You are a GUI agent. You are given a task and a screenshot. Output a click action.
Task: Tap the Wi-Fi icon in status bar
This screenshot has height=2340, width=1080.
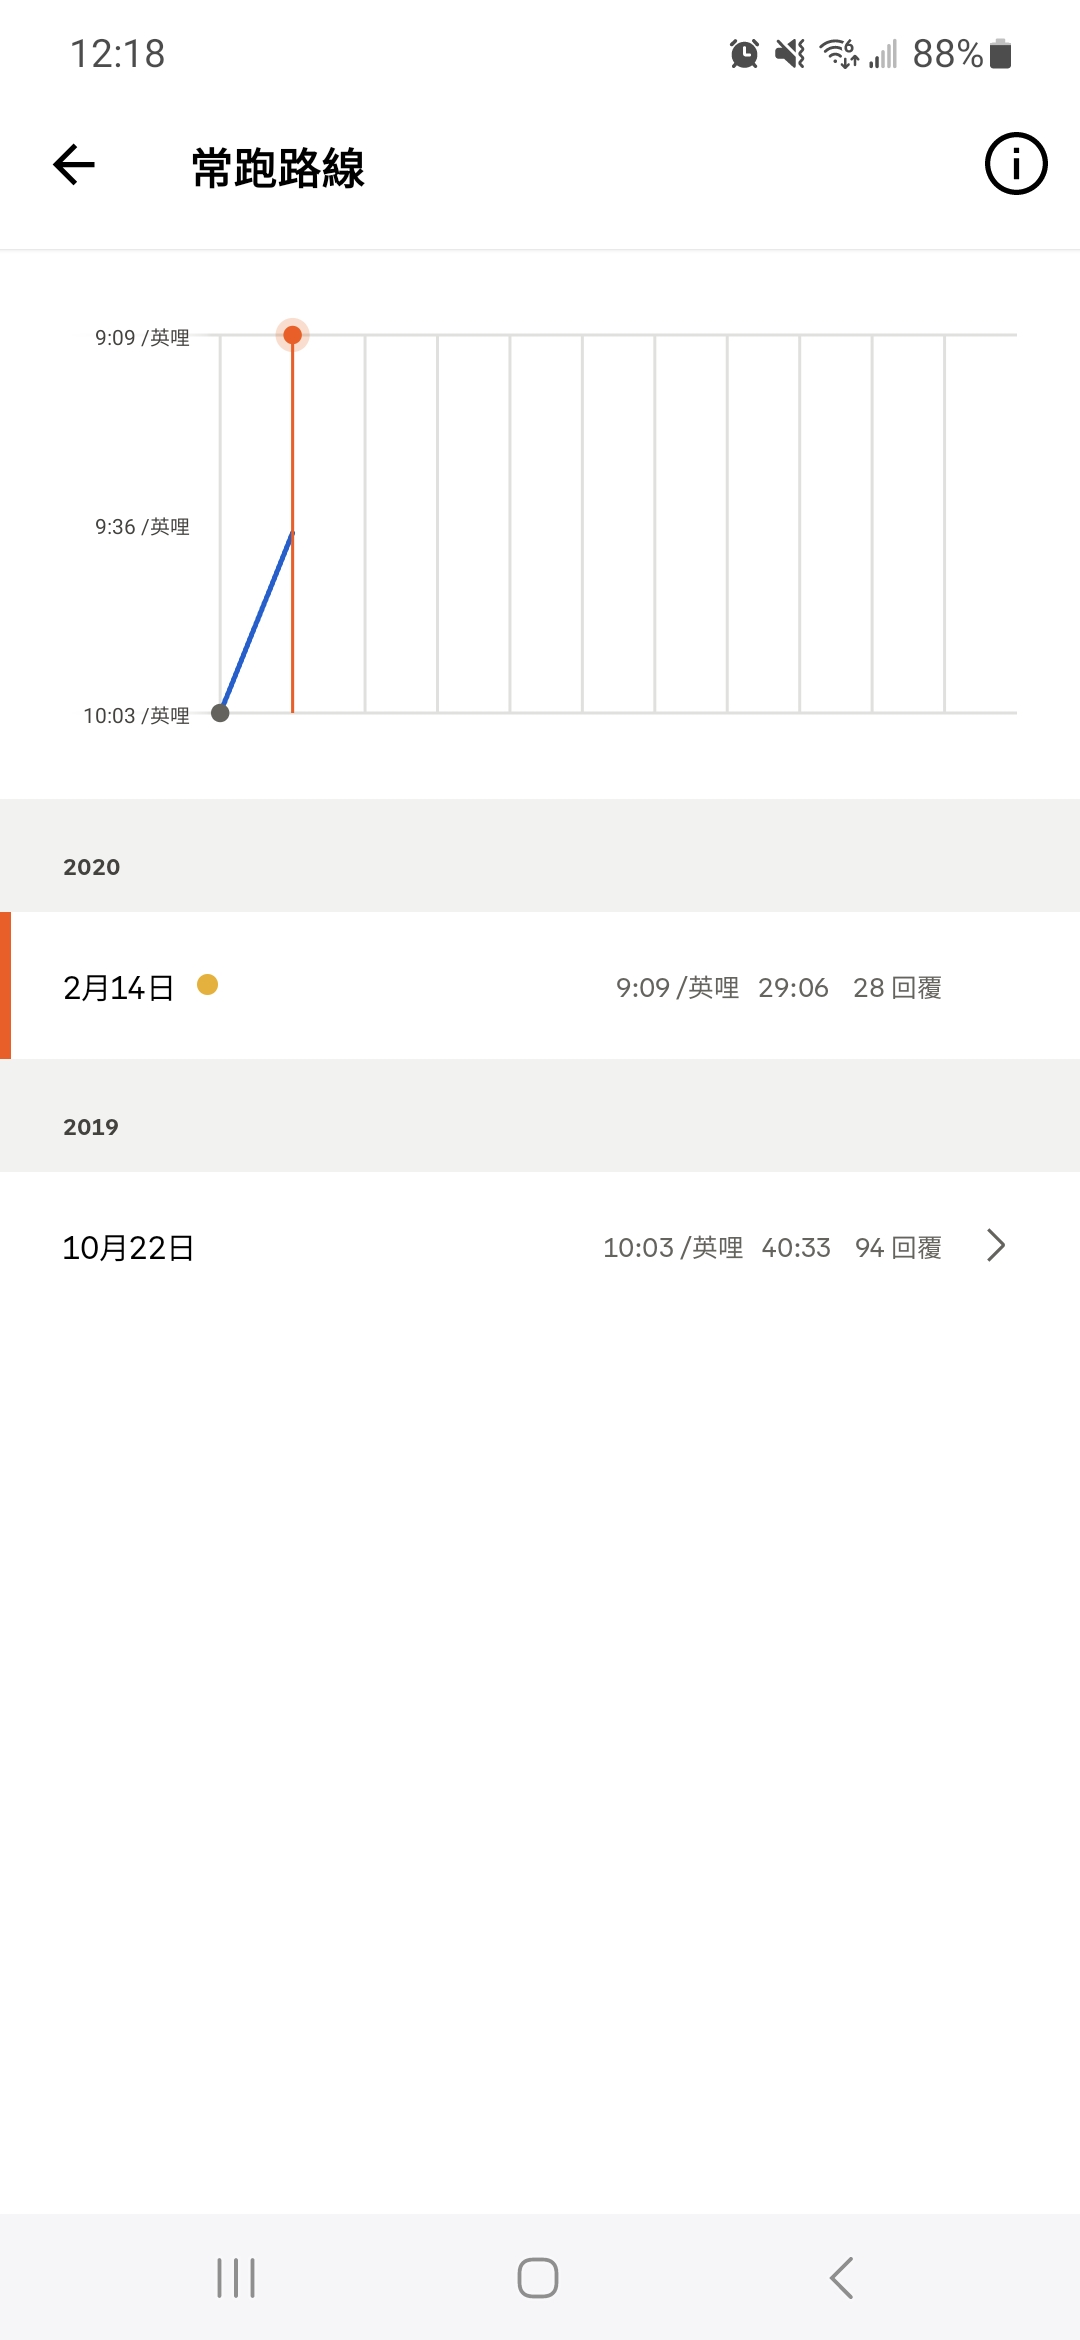(x=839, y=53)
